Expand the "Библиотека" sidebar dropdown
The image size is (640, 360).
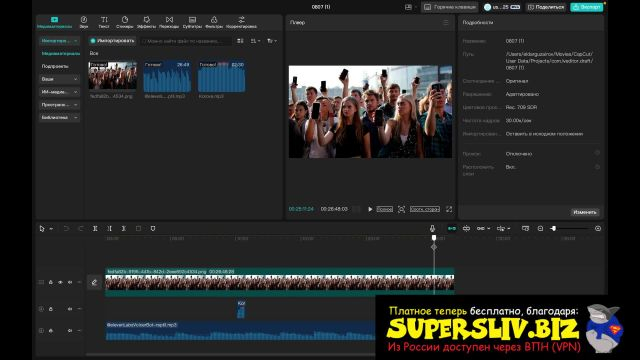point(59,118)
